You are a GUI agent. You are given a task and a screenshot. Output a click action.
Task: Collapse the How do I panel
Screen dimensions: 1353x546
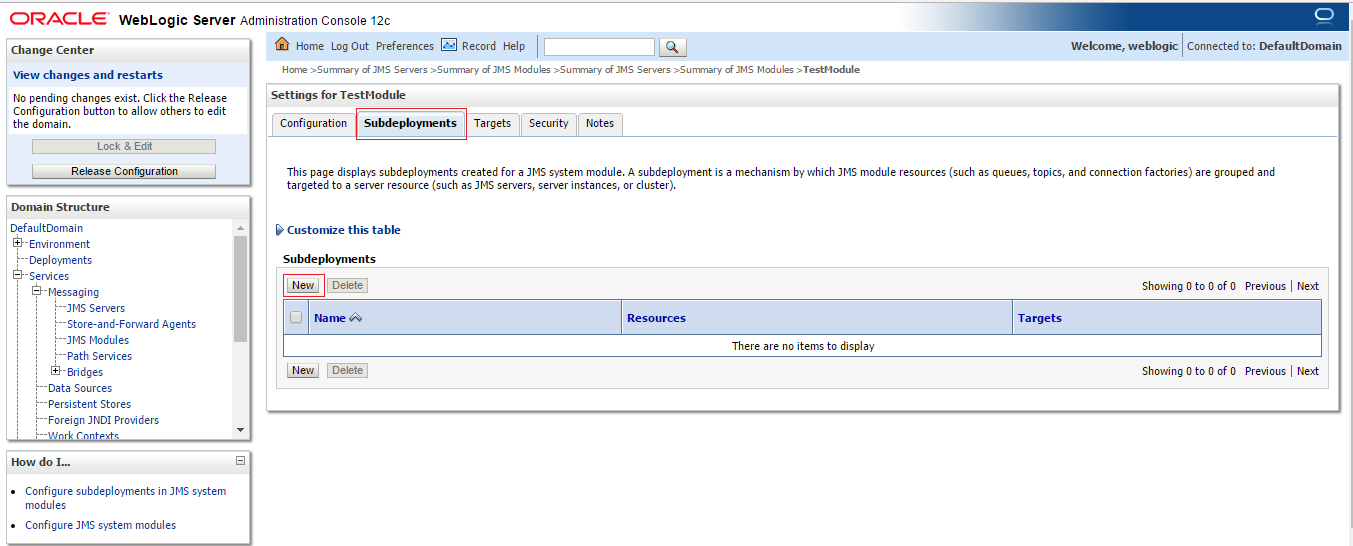240,461
